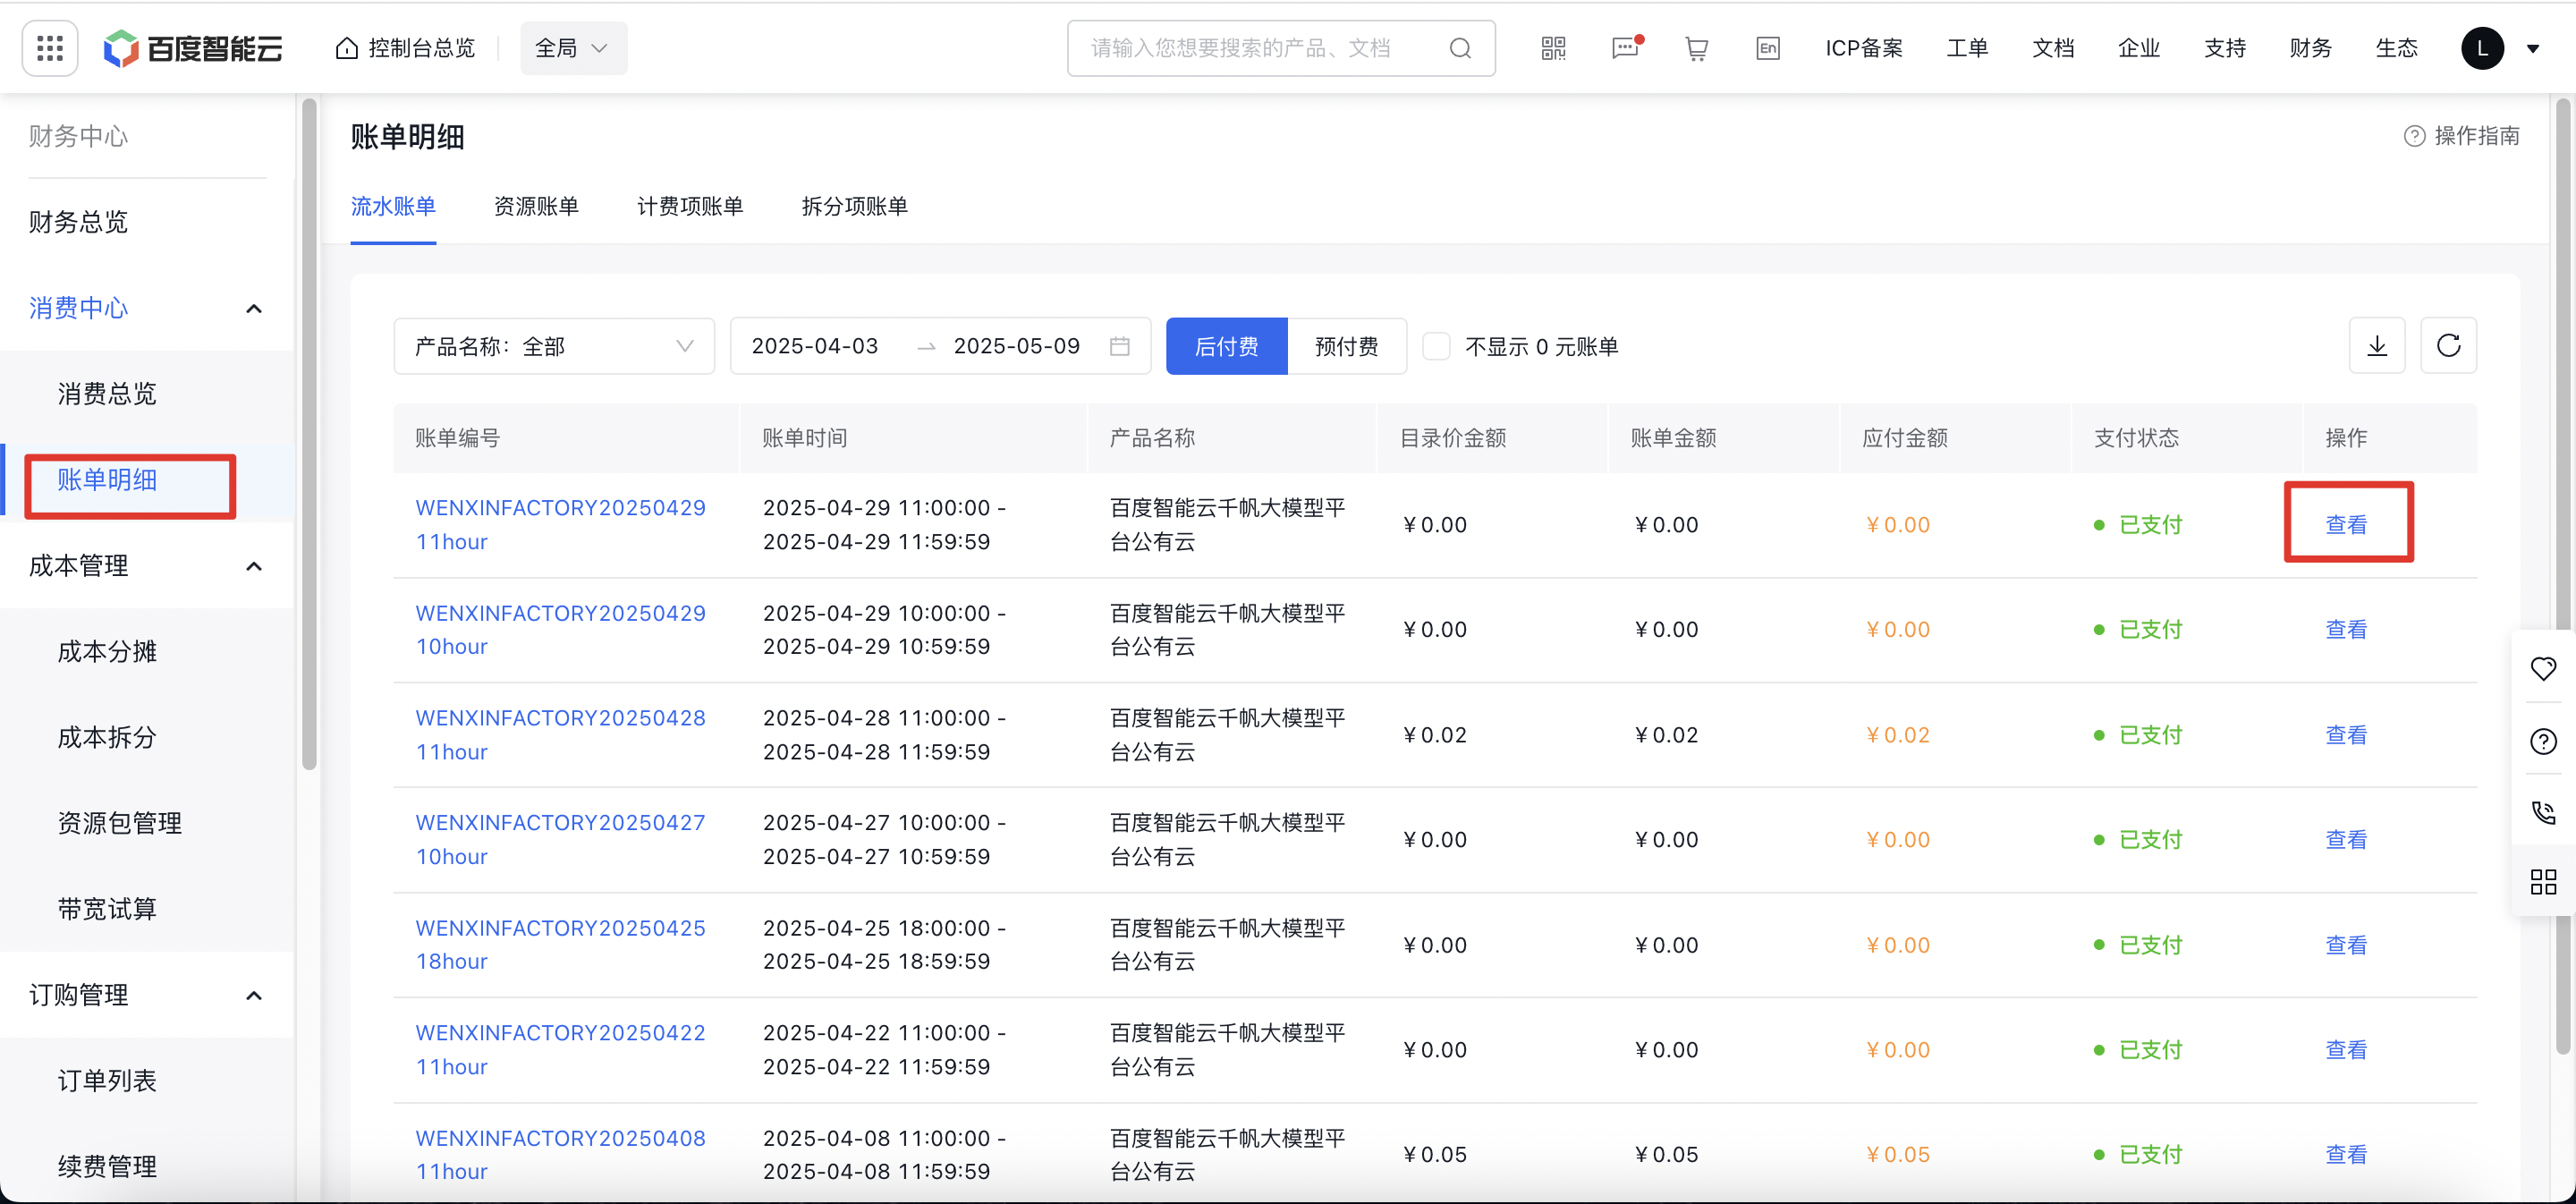Viewport: 2576px width, 1204px height.
Task: Click 查看 for the 20250428 11hour bill
Action: pyautogui.click(x=2346, y=735)
